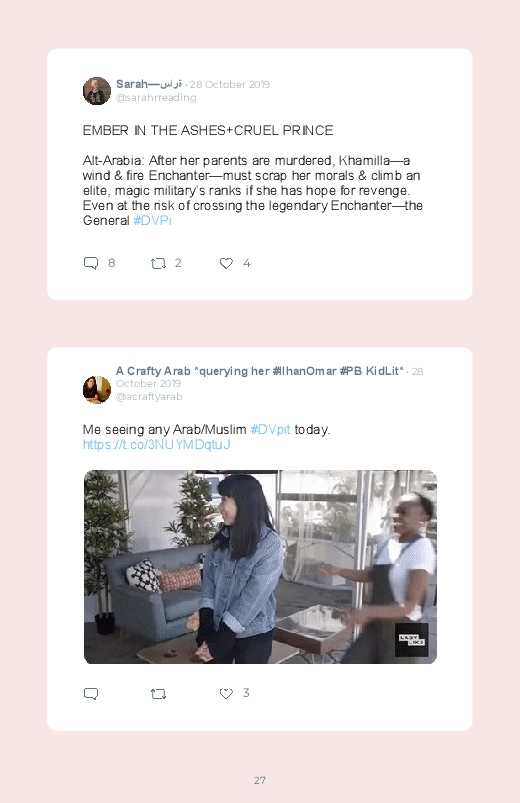Screen dimensions: 520x803
Task: Click the Lady Like logo on GIF
Action: point(411,640)
